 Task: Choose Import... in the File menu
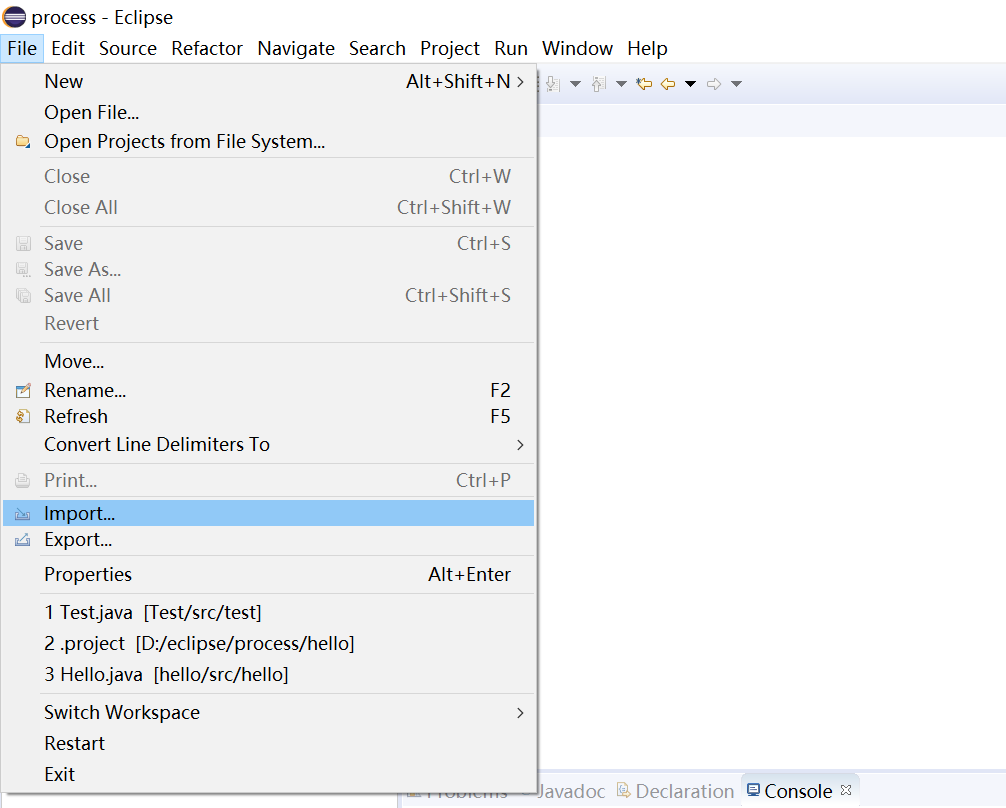(x=268, y=513)
